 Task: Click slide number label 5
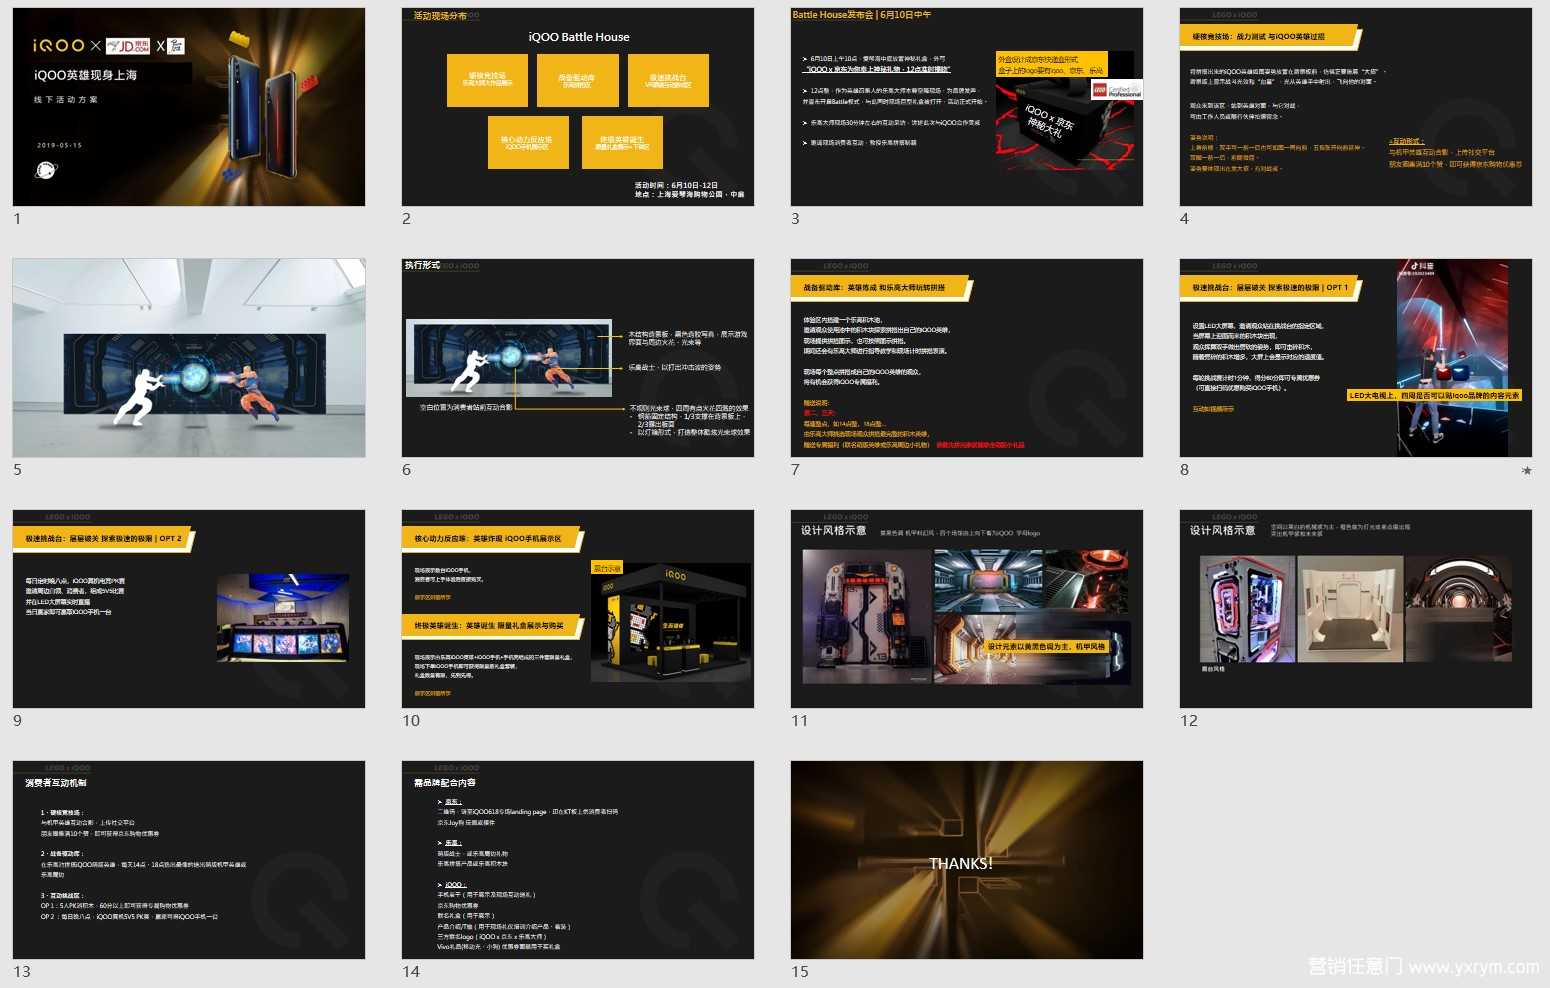[x=17, y=470]
